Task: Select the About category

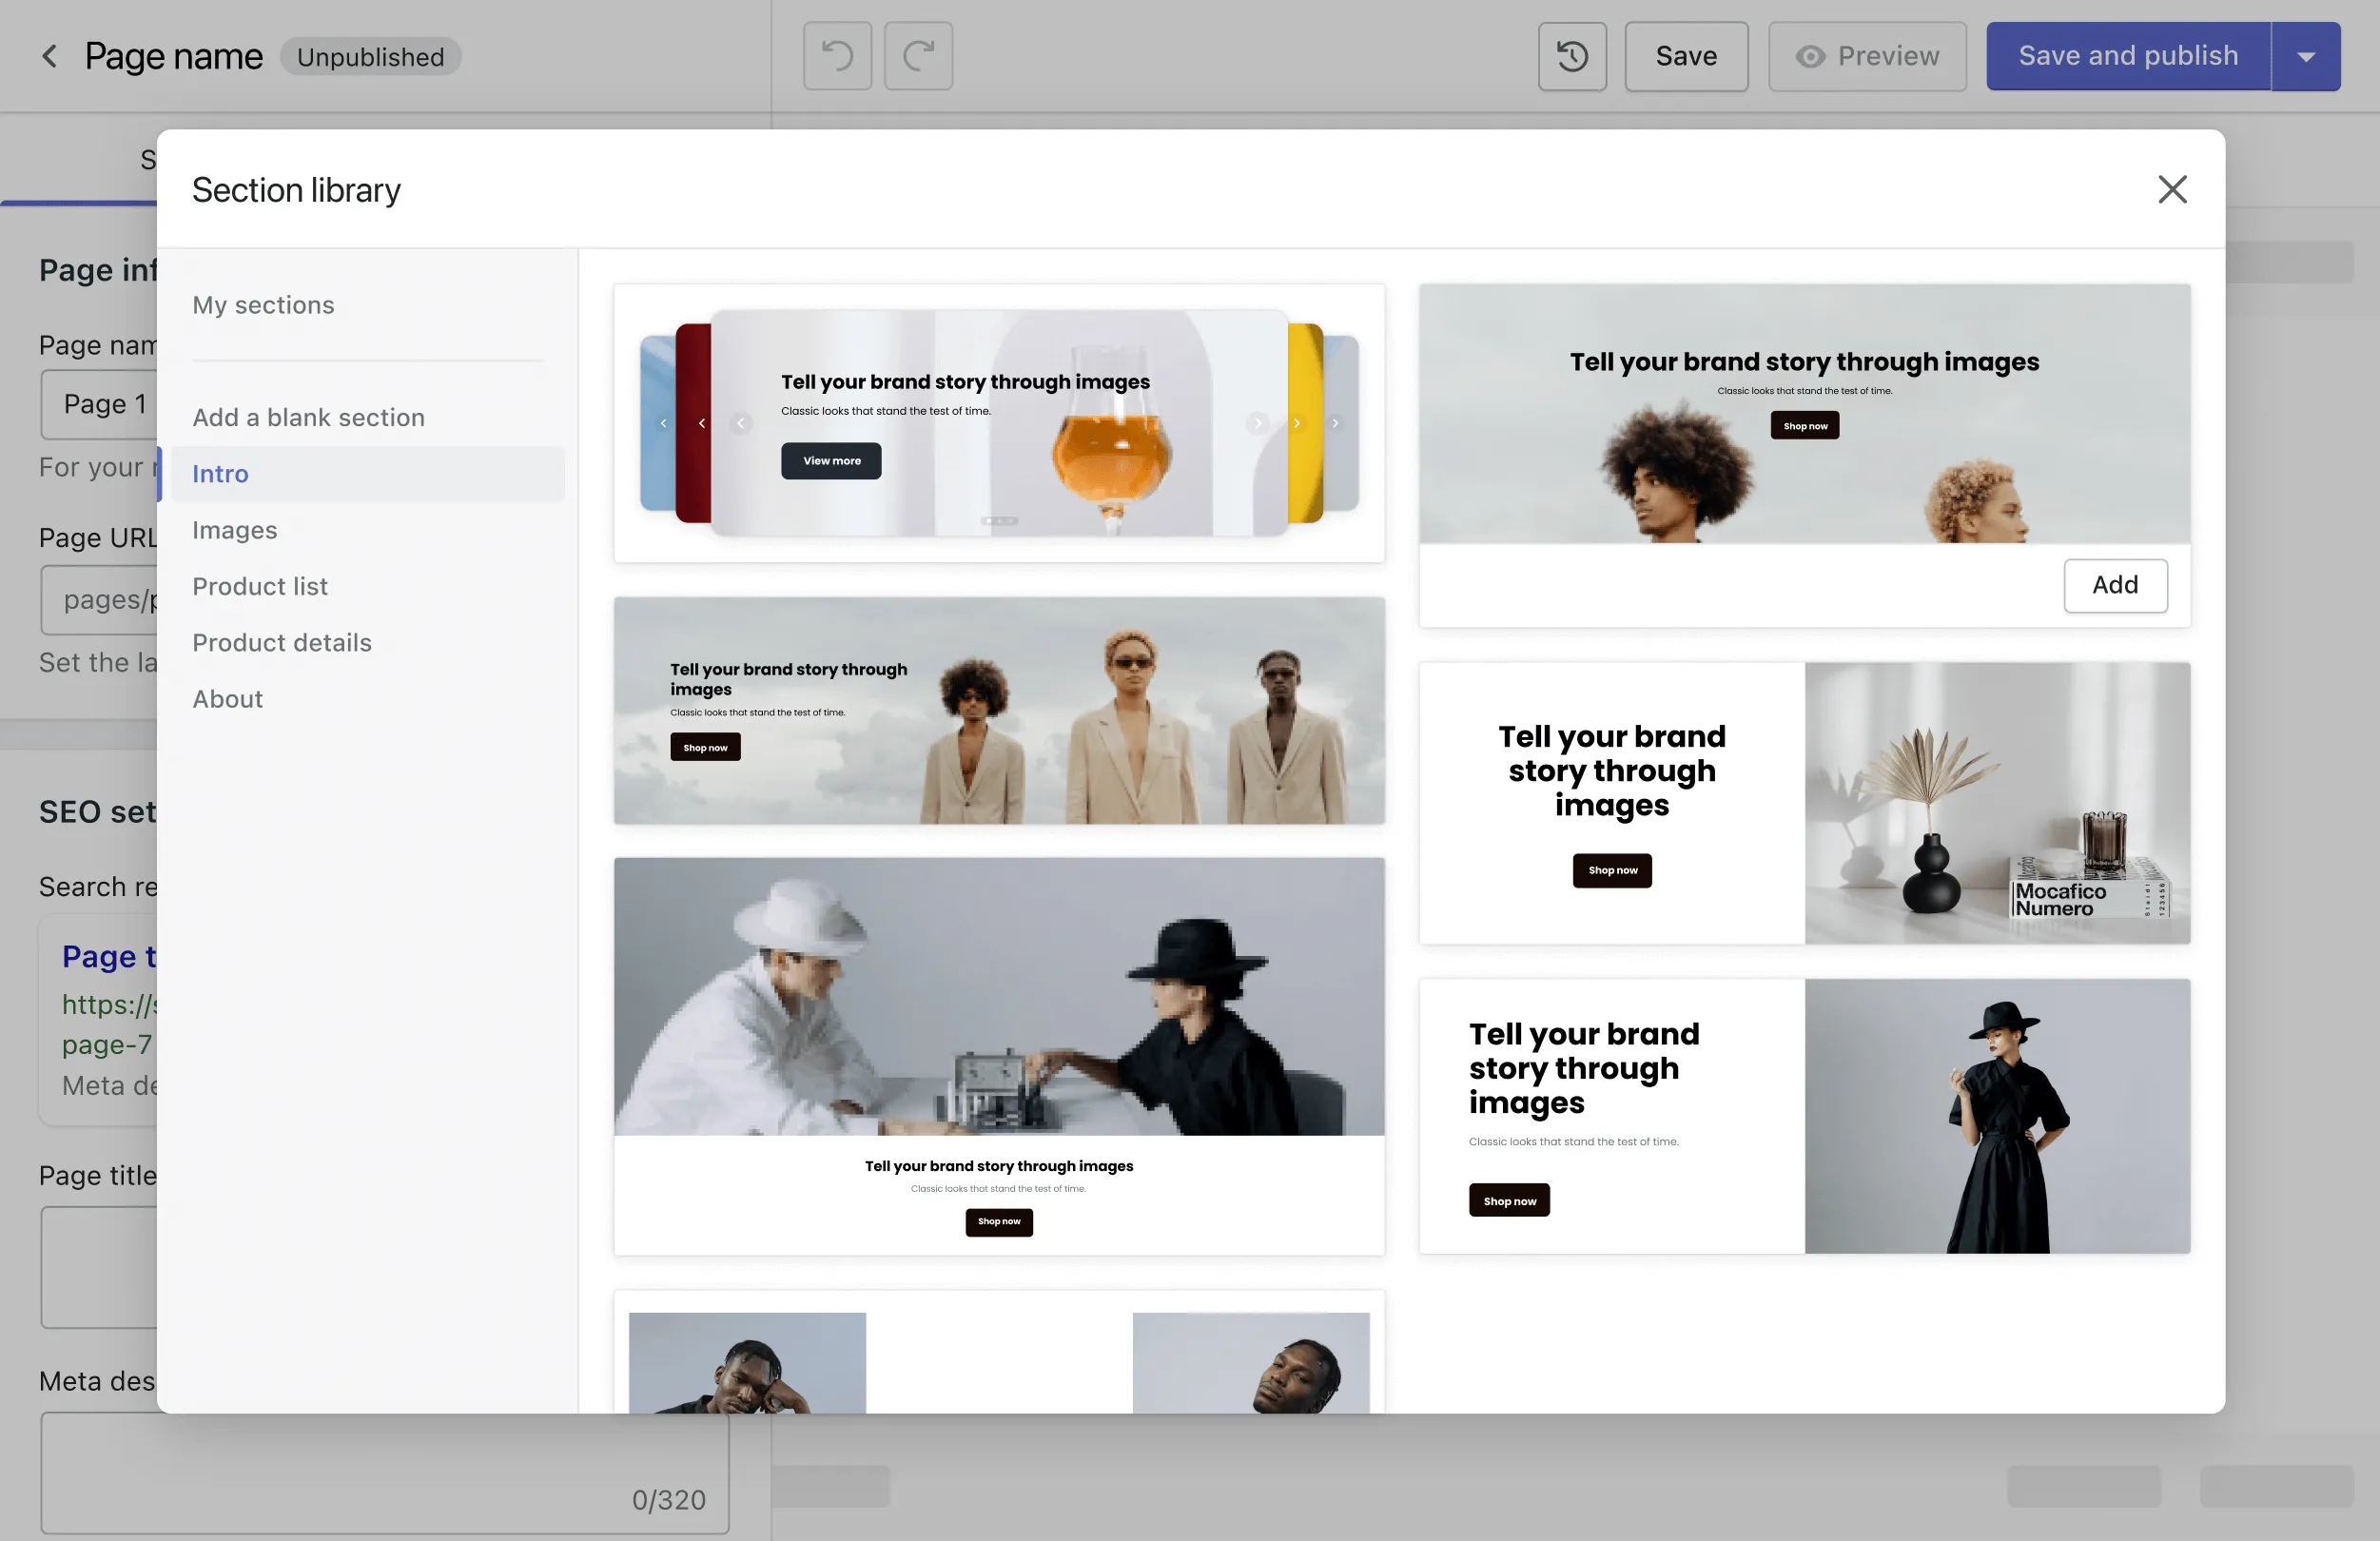Action: click(x=228, y=699)
